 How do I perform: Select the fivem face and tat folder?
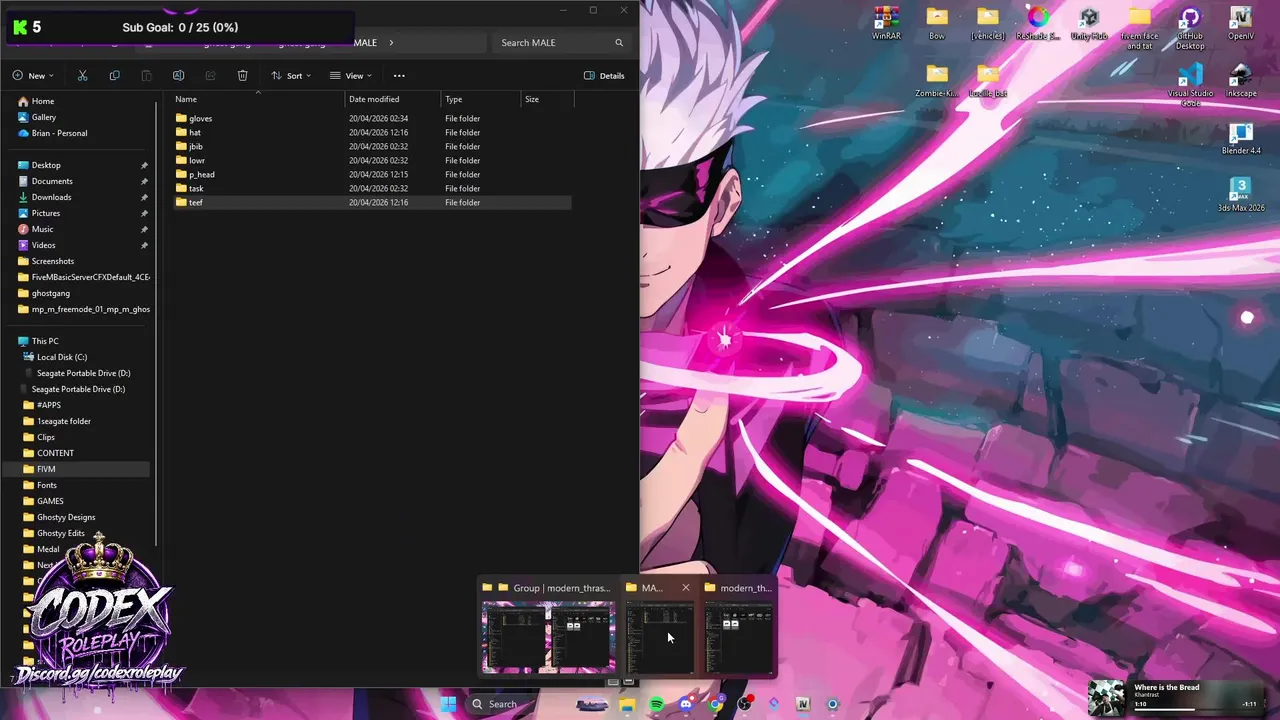(1139, 28)
